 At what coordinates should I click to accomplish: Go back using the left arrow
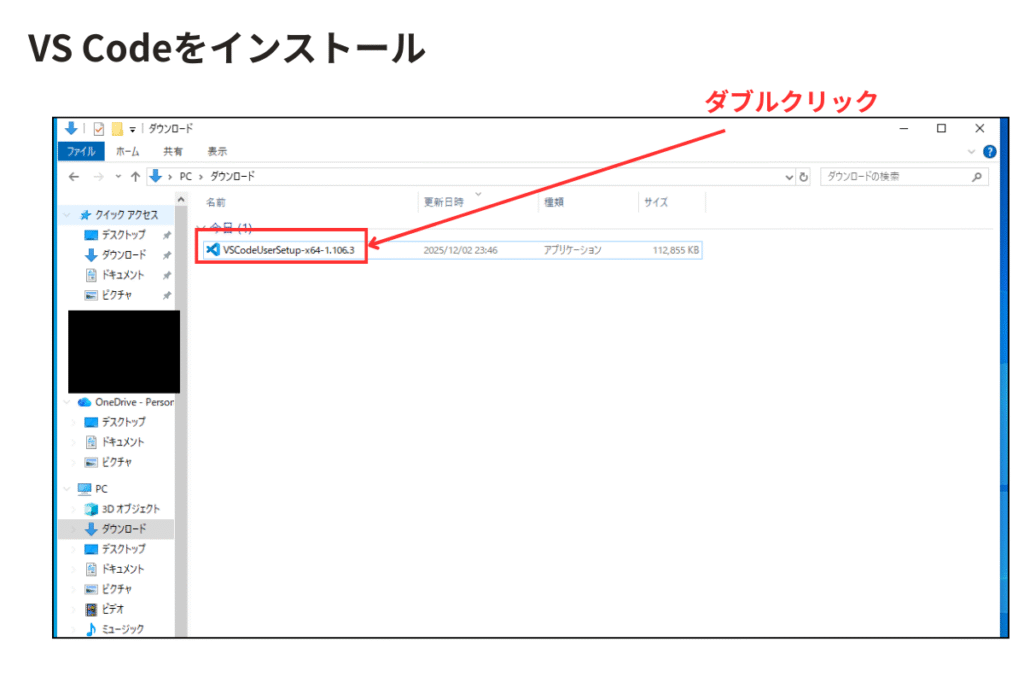(x=74, y=177)
